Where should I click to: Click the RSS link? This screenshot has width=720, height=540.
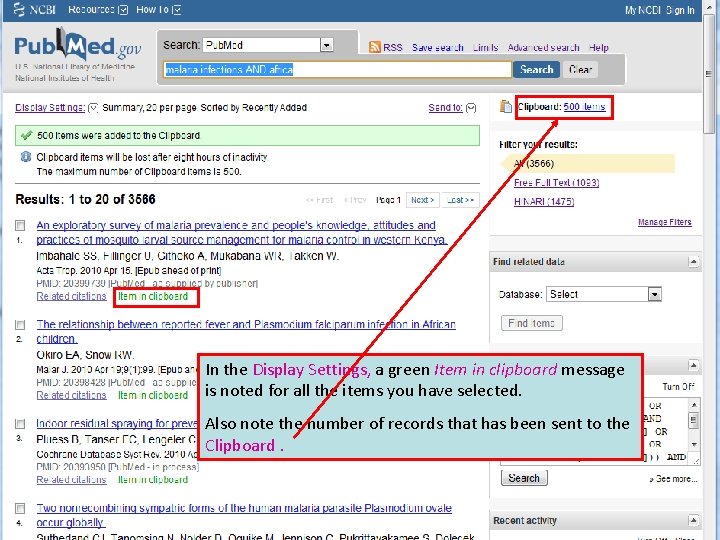click(393, 47)
